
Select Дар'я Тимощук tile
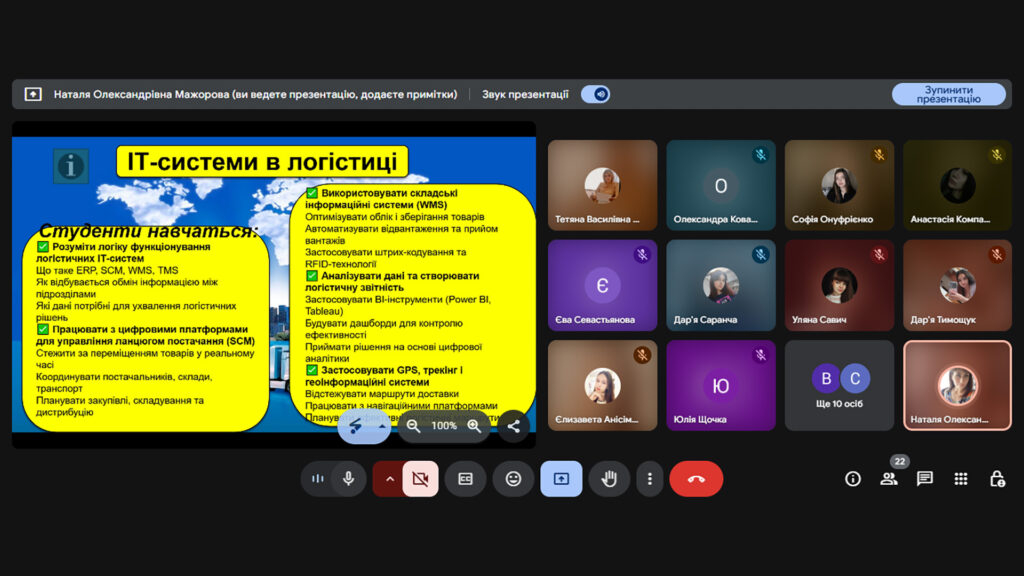pyautogui.click(x=957, y=285)
